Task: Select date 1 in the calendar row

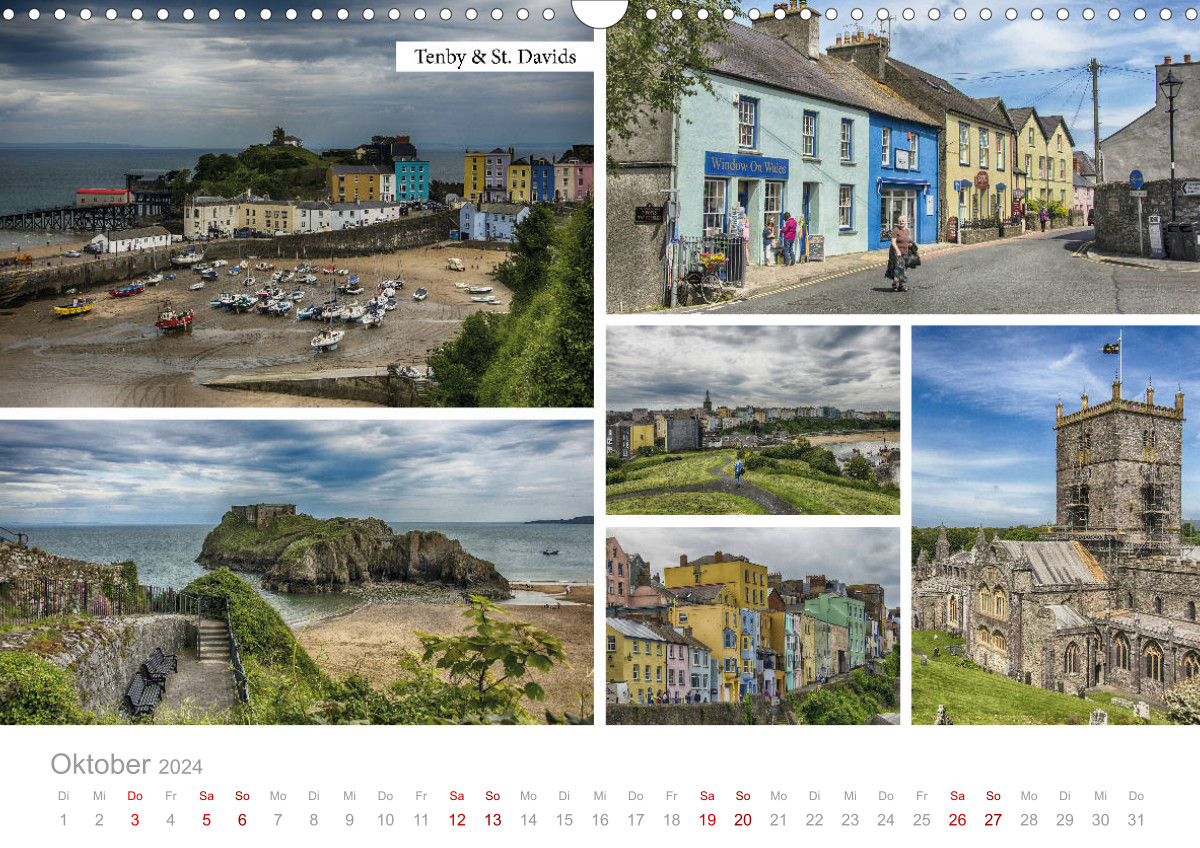Action: 63,820
